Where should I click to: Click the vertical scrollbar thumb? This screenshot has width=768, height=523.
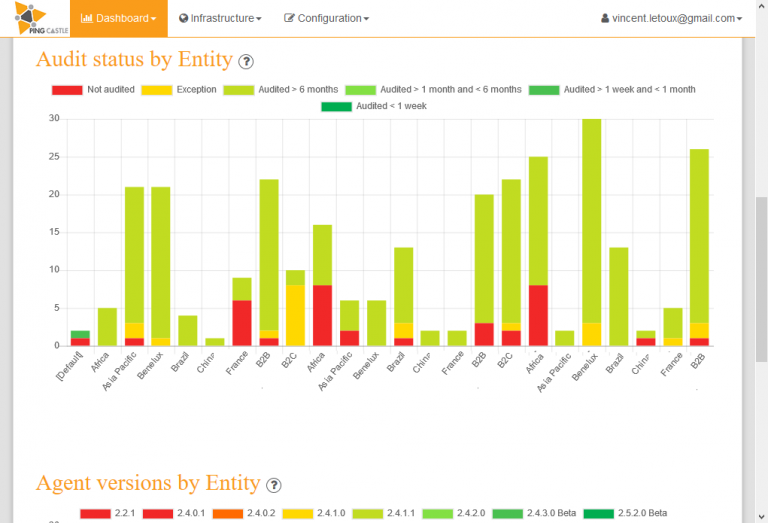760,278
